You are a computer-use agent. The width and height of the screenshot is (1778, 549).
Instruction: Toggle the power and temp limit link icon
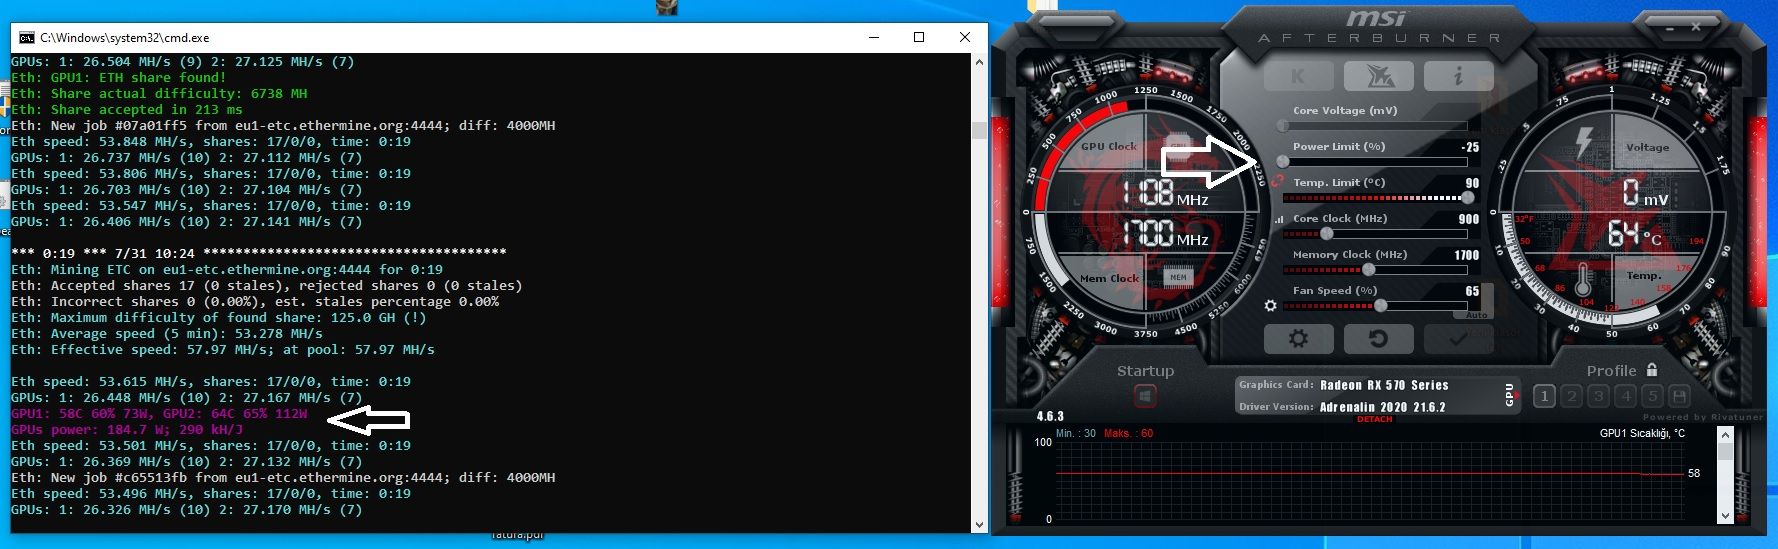1277,182
